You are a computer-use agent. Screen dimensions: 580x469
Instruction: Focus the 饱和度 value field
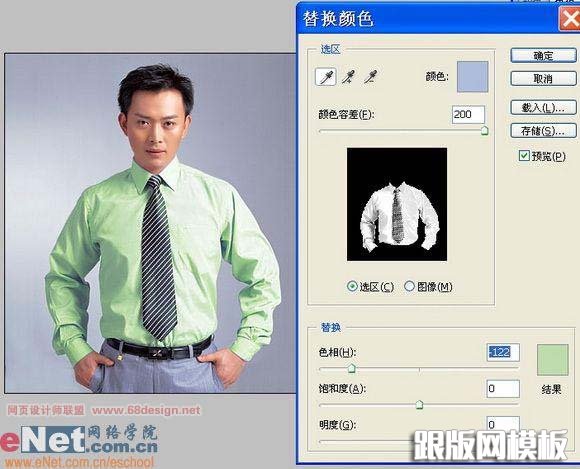coord(503,388)
